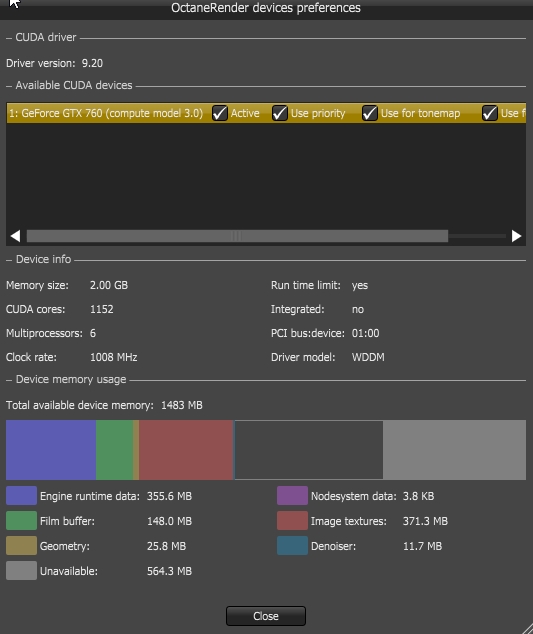Toggle the Active checkbox for GeForce GTX 760
Screen dimensions: 533x634
pos(220,113)
